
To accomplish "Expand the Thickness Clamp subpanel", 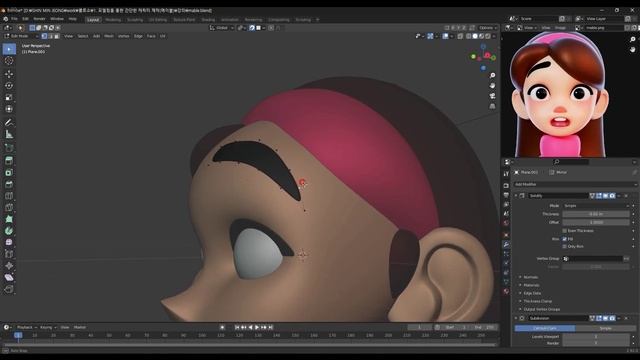I will (x=538, y=301).
